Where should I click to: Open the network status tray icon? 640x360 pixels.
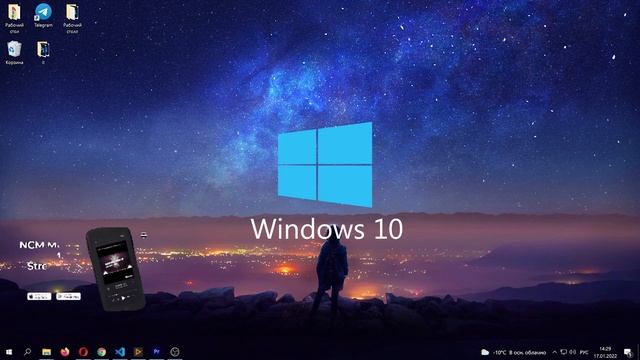pyautogui.click(x=564, y=352)
